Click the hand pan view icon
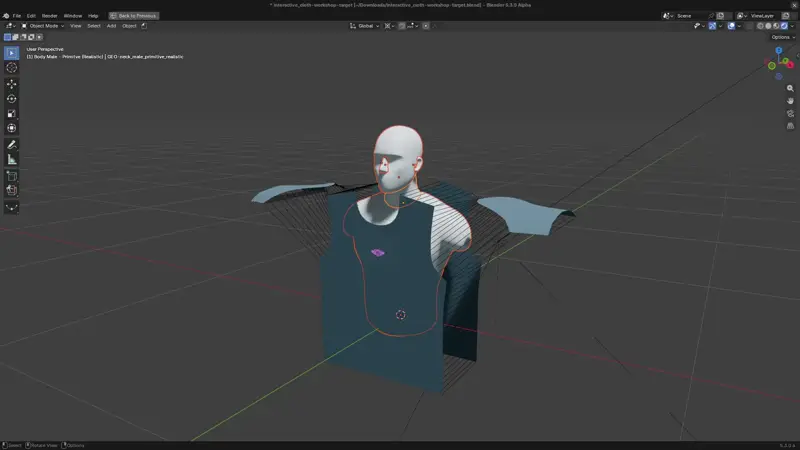Image resolution: width=800 pixels, height=450 pixels. 790,101
